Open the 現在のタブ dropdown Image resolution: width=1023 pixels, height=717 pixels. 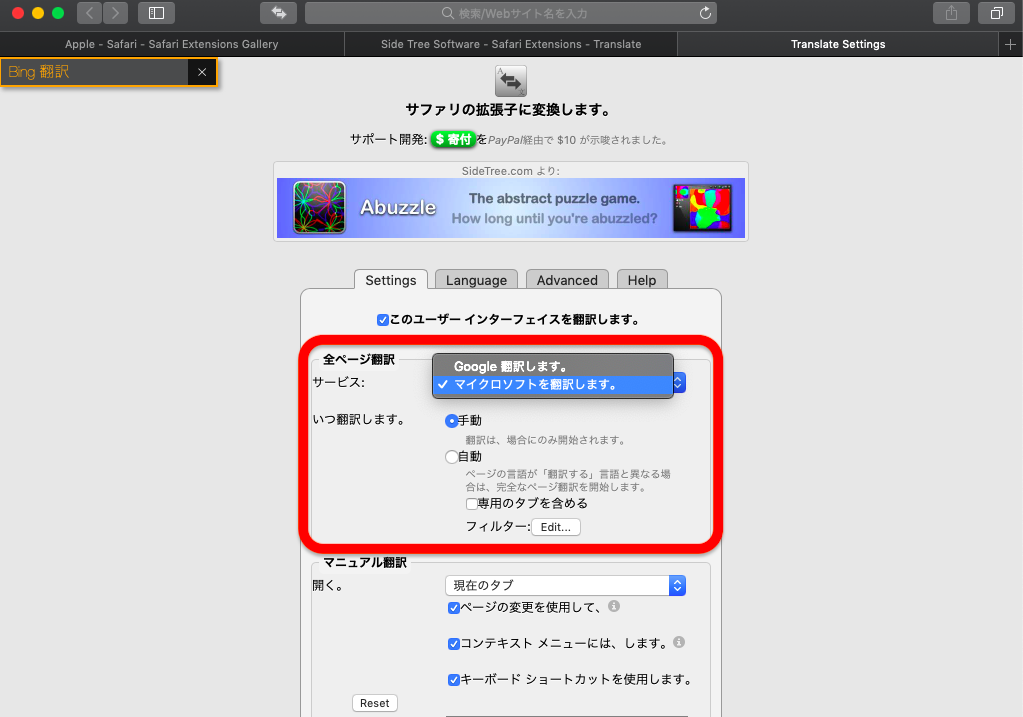(565, 585)
